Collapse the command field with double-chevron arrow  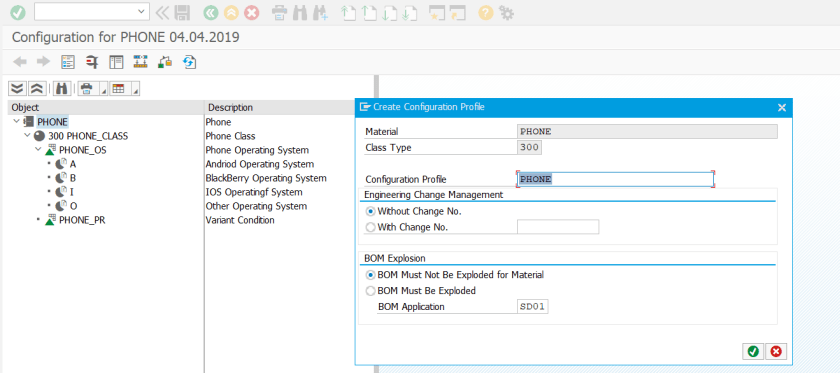[x=163, y=12]
